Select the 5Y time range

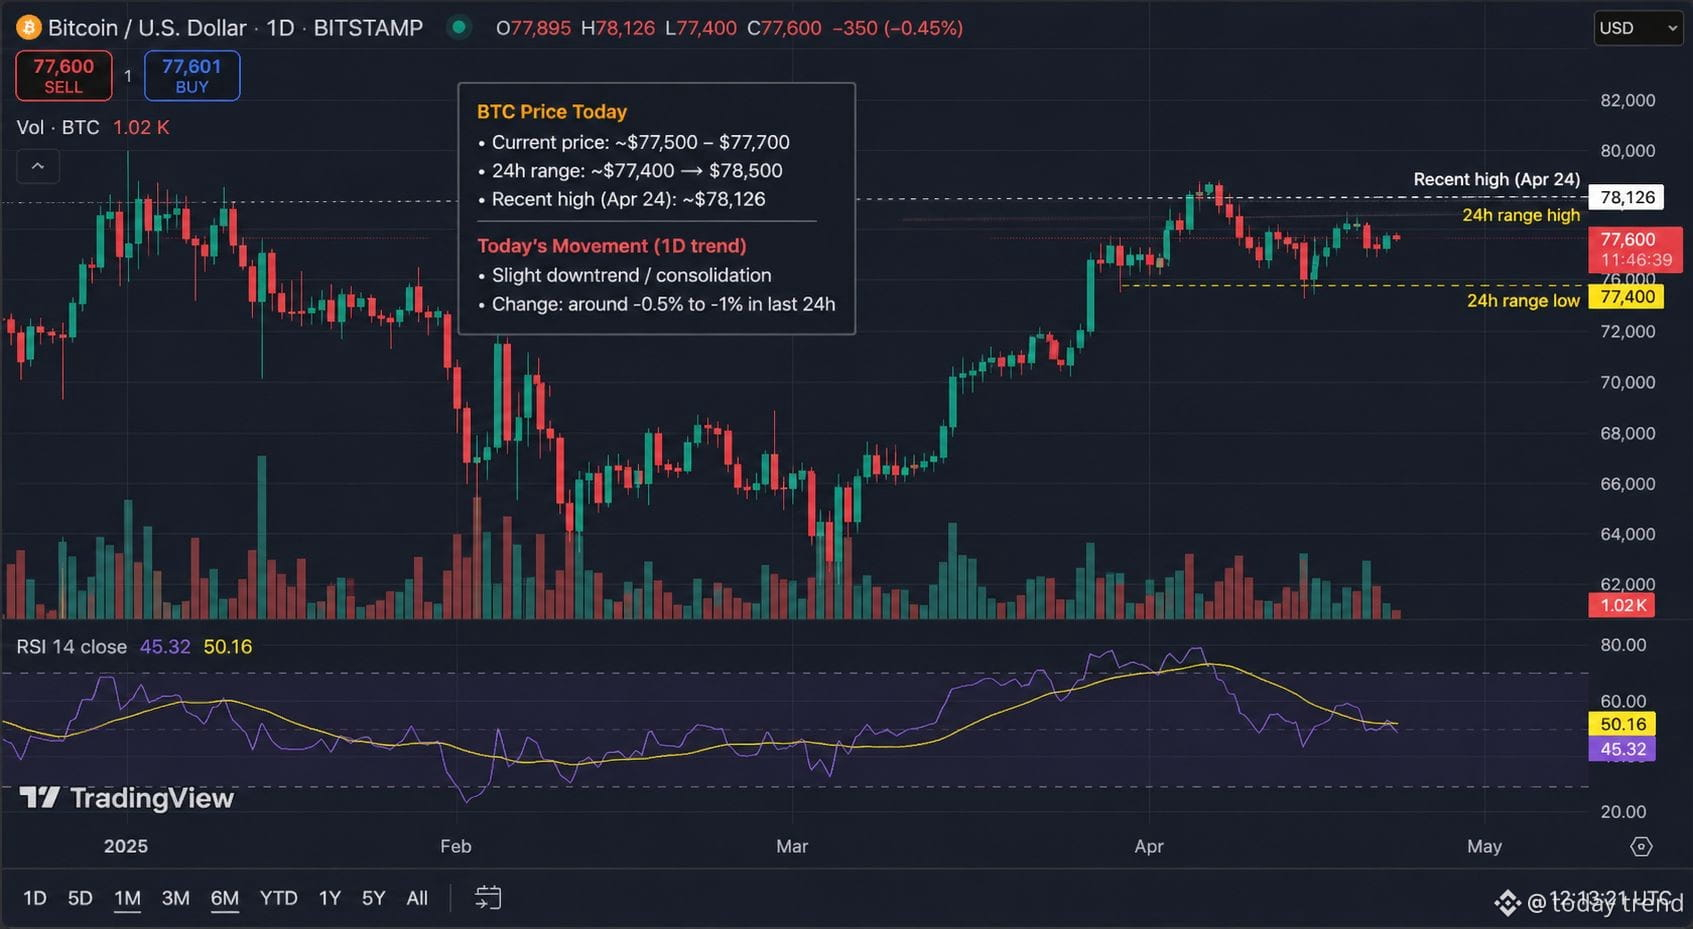click(373, 898)
